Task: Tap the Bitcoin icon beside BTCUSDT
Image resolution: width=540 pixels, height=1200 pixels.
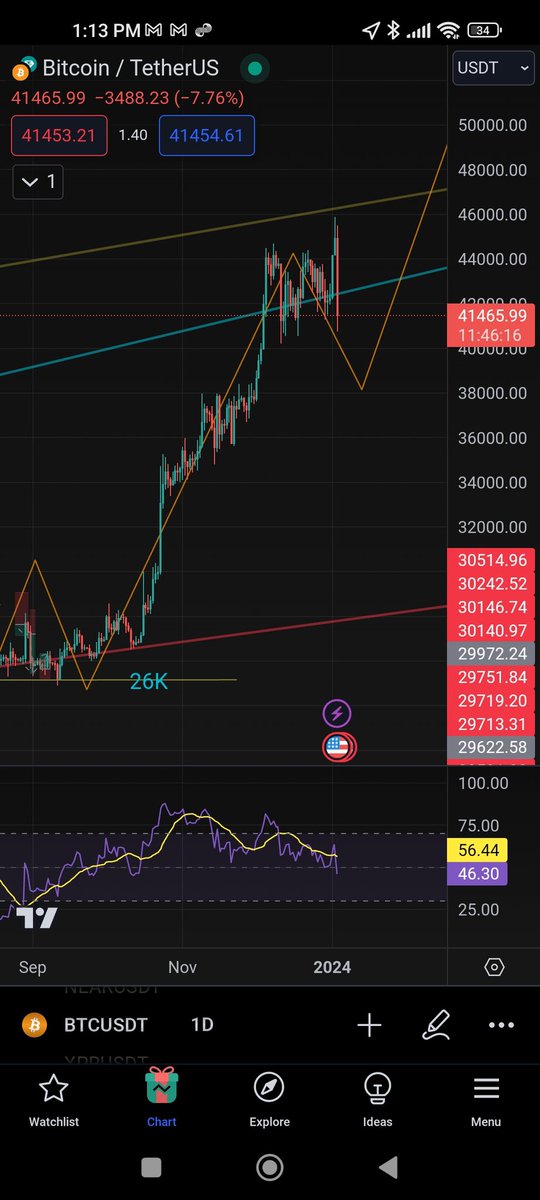Action: tap(35, 1025)
